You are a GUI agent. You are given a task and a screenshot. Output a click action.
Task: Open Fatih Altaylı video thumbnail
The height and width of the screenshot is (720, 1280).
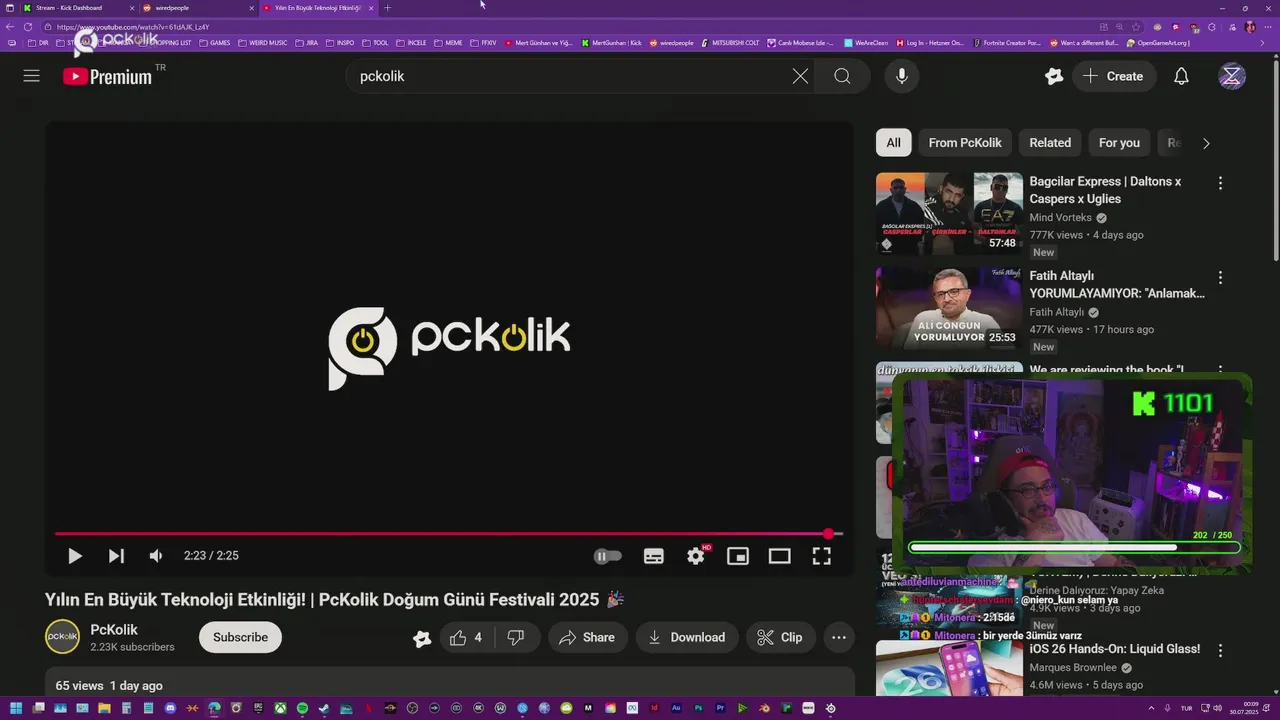pyautogui.click(x=949, y=307)
